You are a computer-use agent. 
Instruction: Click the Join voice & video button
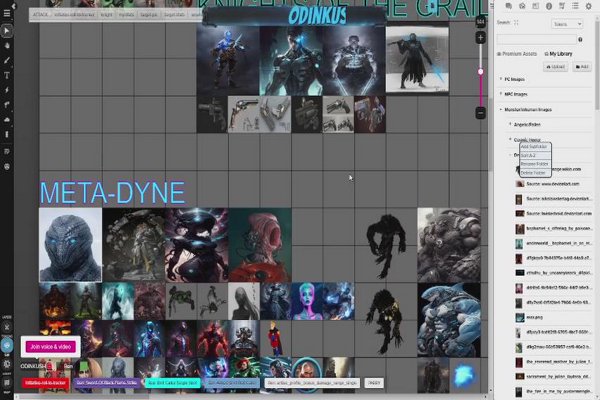point(51,347)
